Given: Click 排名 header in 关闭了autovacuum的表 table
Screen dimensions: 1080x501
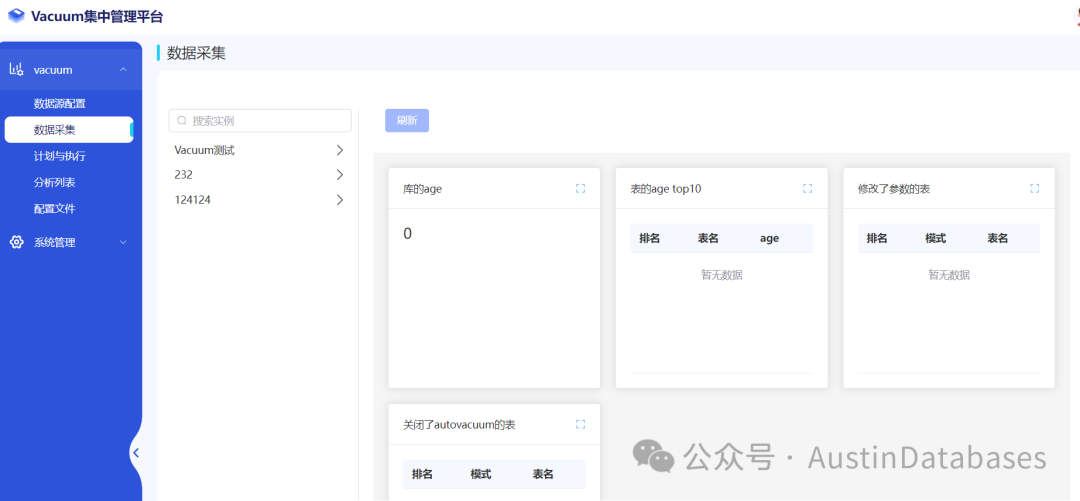Looking at the screenshot, I should (422, 474).
